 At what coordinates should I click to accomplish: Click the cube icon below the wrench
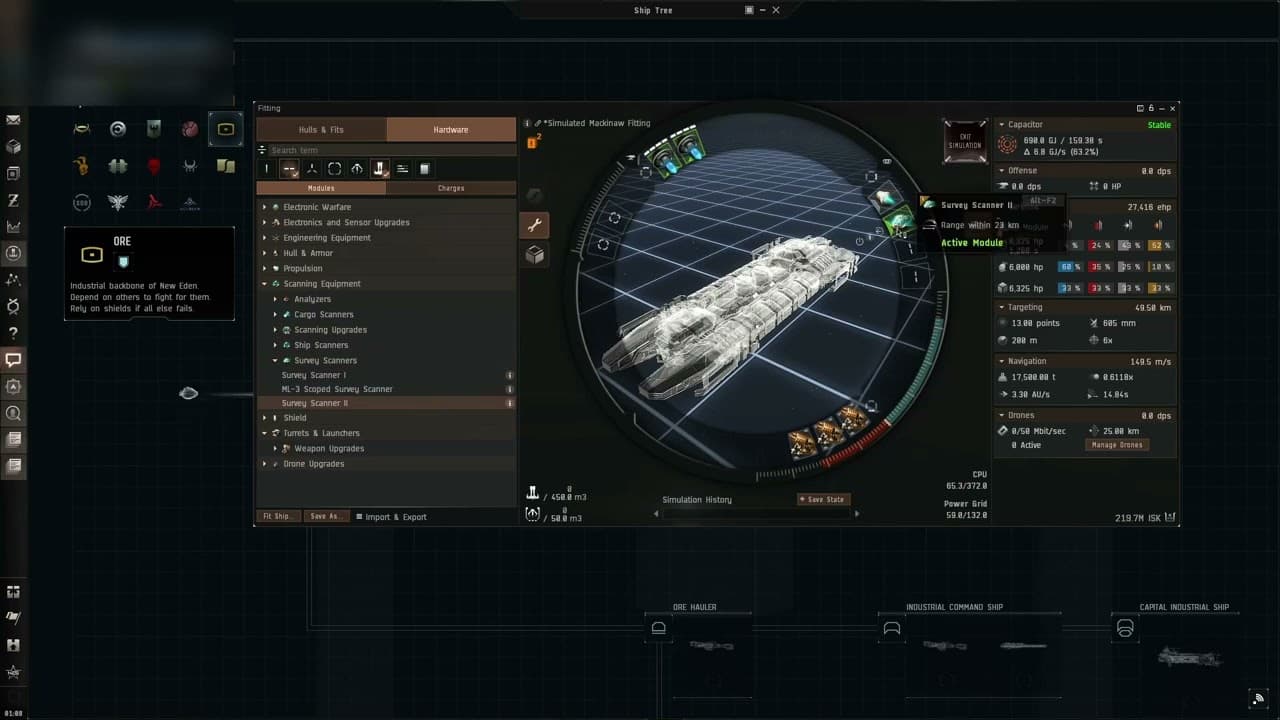[535, 255]
